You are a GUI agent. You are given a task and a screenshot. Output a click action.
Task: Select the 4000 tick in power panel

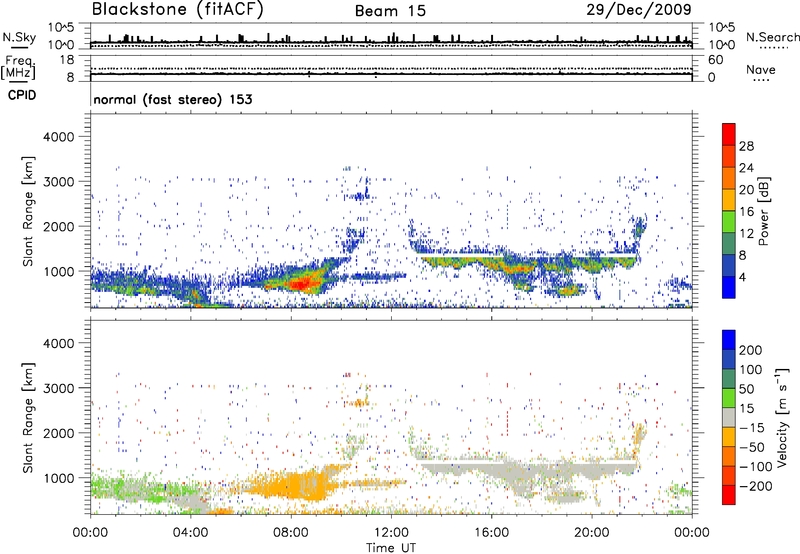click(x=58, y=137)
